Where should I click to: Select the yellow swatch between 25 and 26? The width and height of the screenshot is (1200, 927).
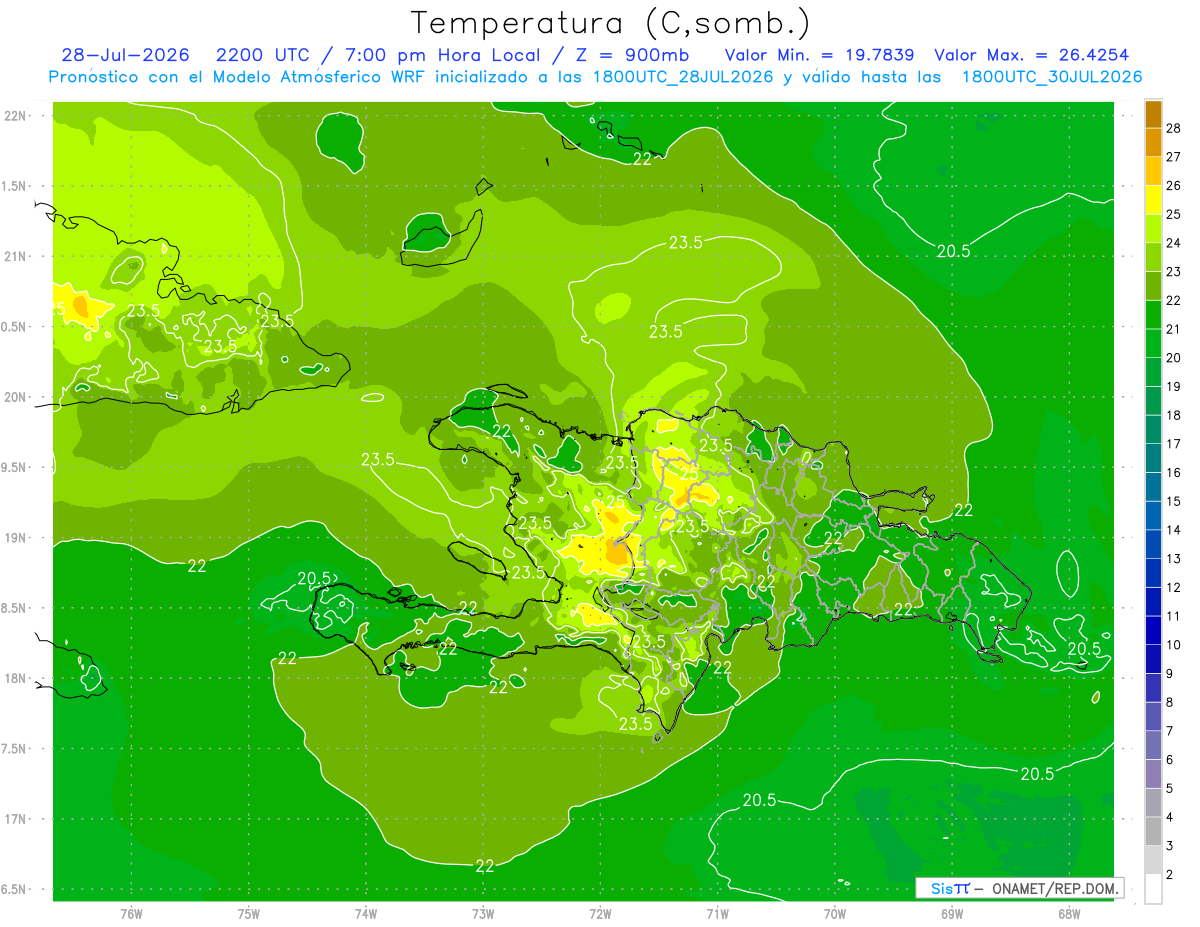(x=1153, y=200)
